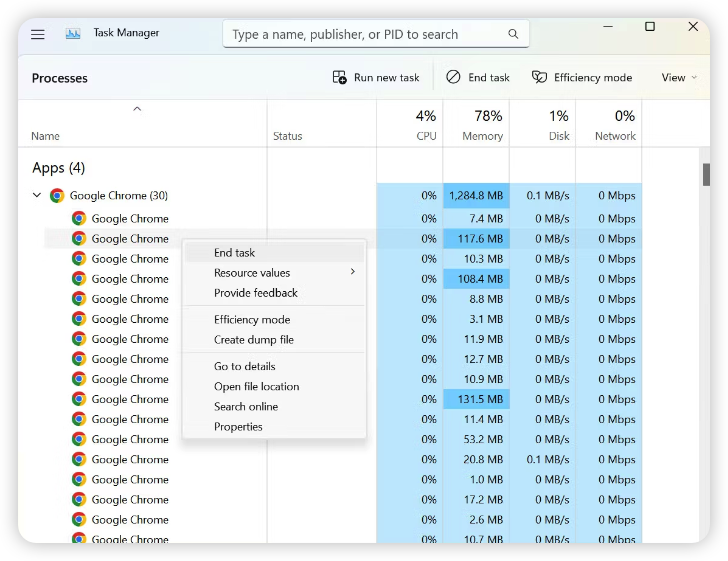Click the Task Manager app icon
The image size is (728, 561).
(73, 33)
